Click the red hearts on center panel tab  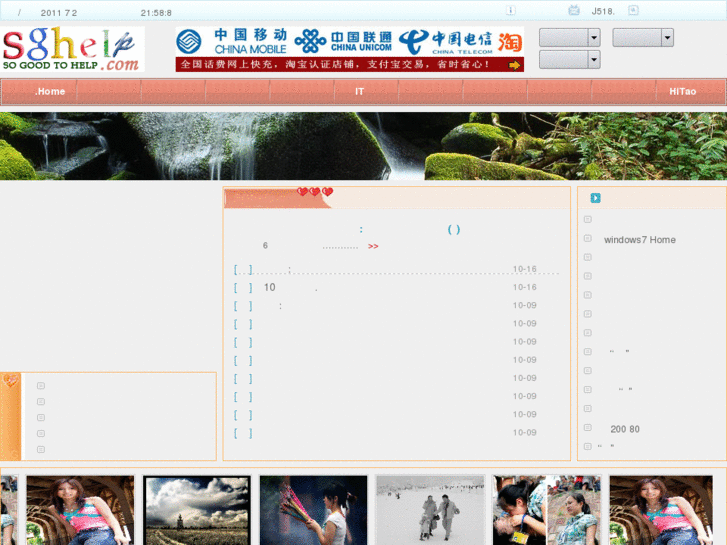[x=315, y=192]
